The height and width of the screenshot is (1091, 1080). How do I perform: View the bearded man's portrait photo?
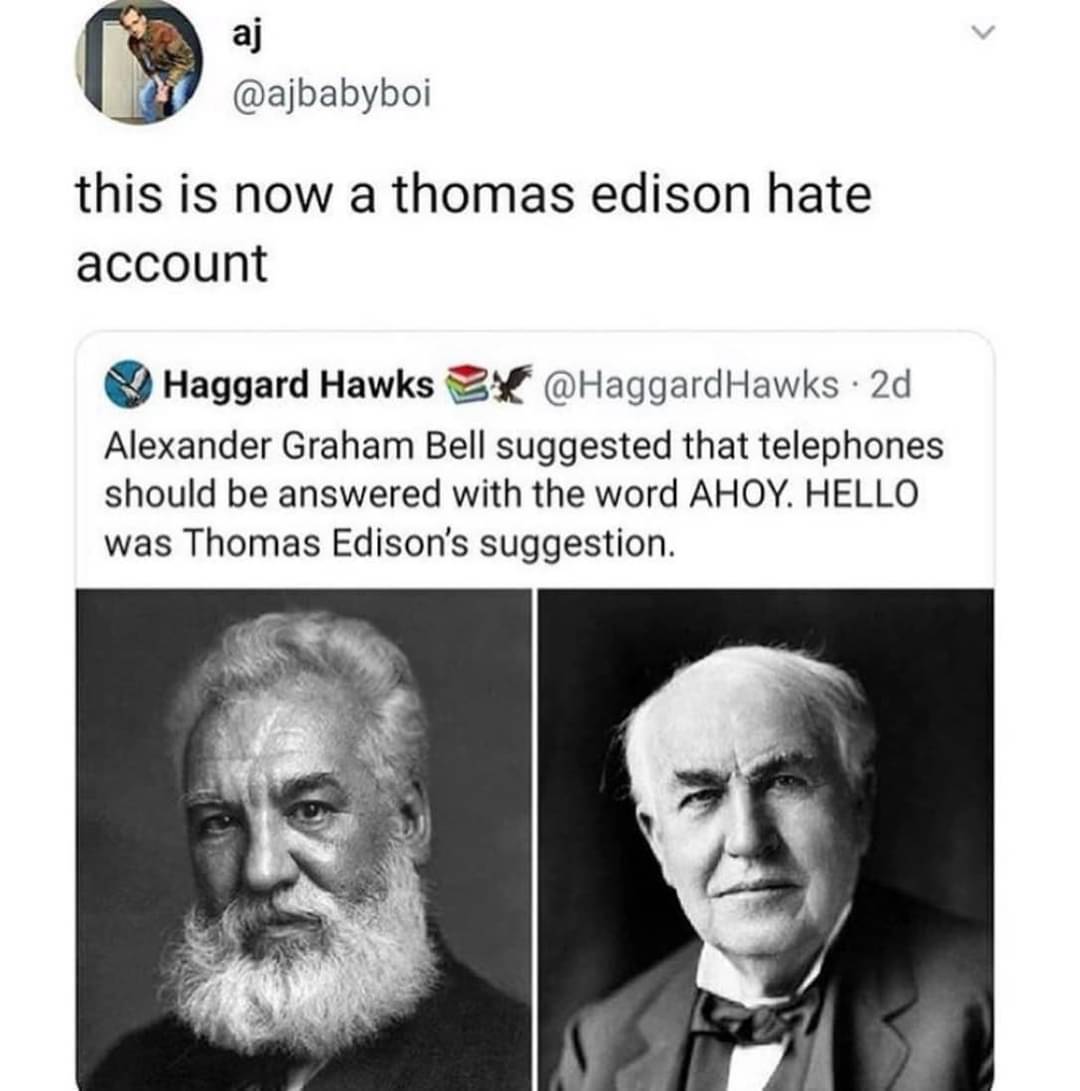pyautogui.click(x=303, y=840)
